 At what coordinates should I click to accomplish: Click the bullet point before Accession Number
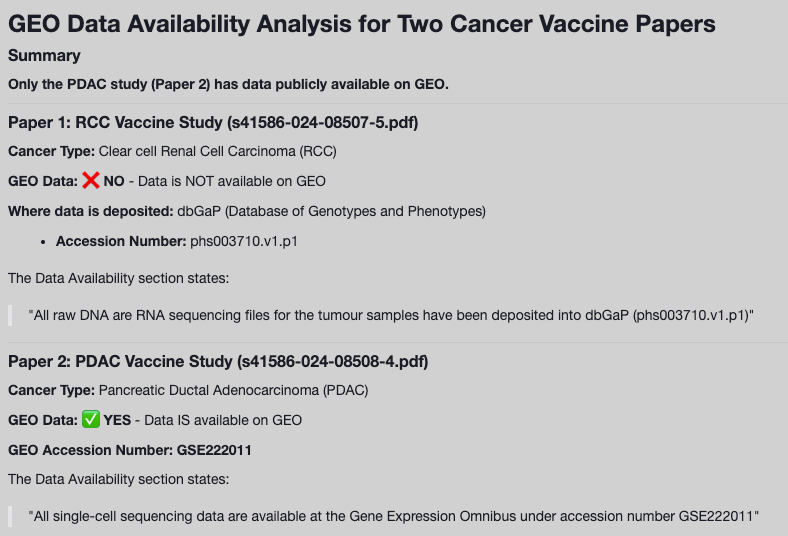(x=45, y=242)
